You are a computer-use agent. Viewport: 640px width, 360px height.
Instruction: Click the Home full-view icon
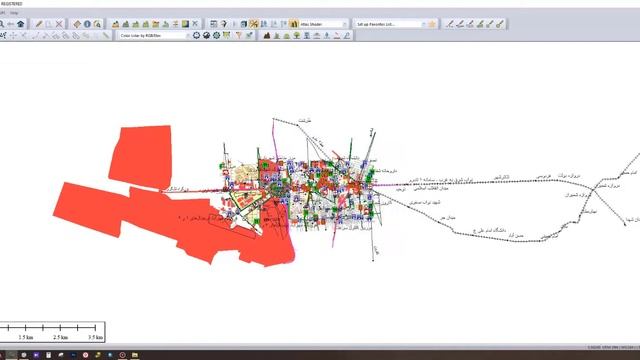coord(20,24)
